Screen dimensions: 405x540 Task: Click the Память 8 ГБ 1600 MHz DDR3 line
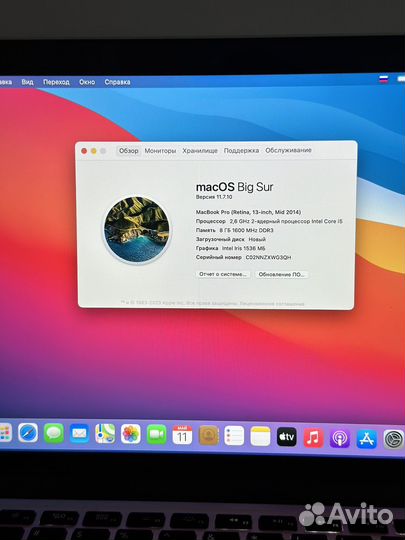tap(235, 230)
